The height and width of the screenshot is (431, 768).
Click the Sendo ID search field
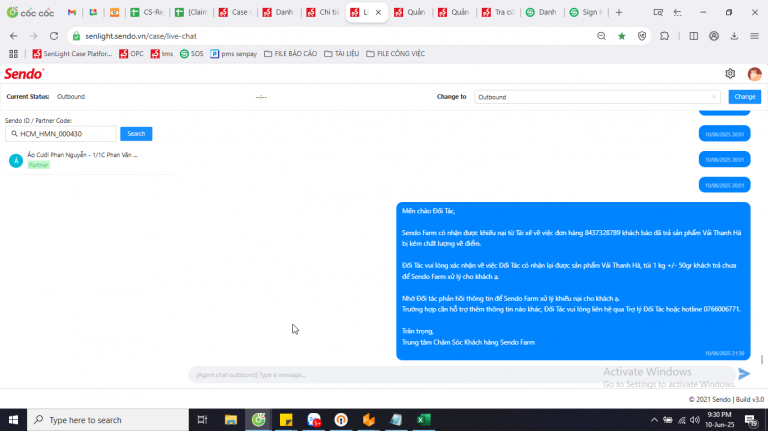tap(61, 134)
